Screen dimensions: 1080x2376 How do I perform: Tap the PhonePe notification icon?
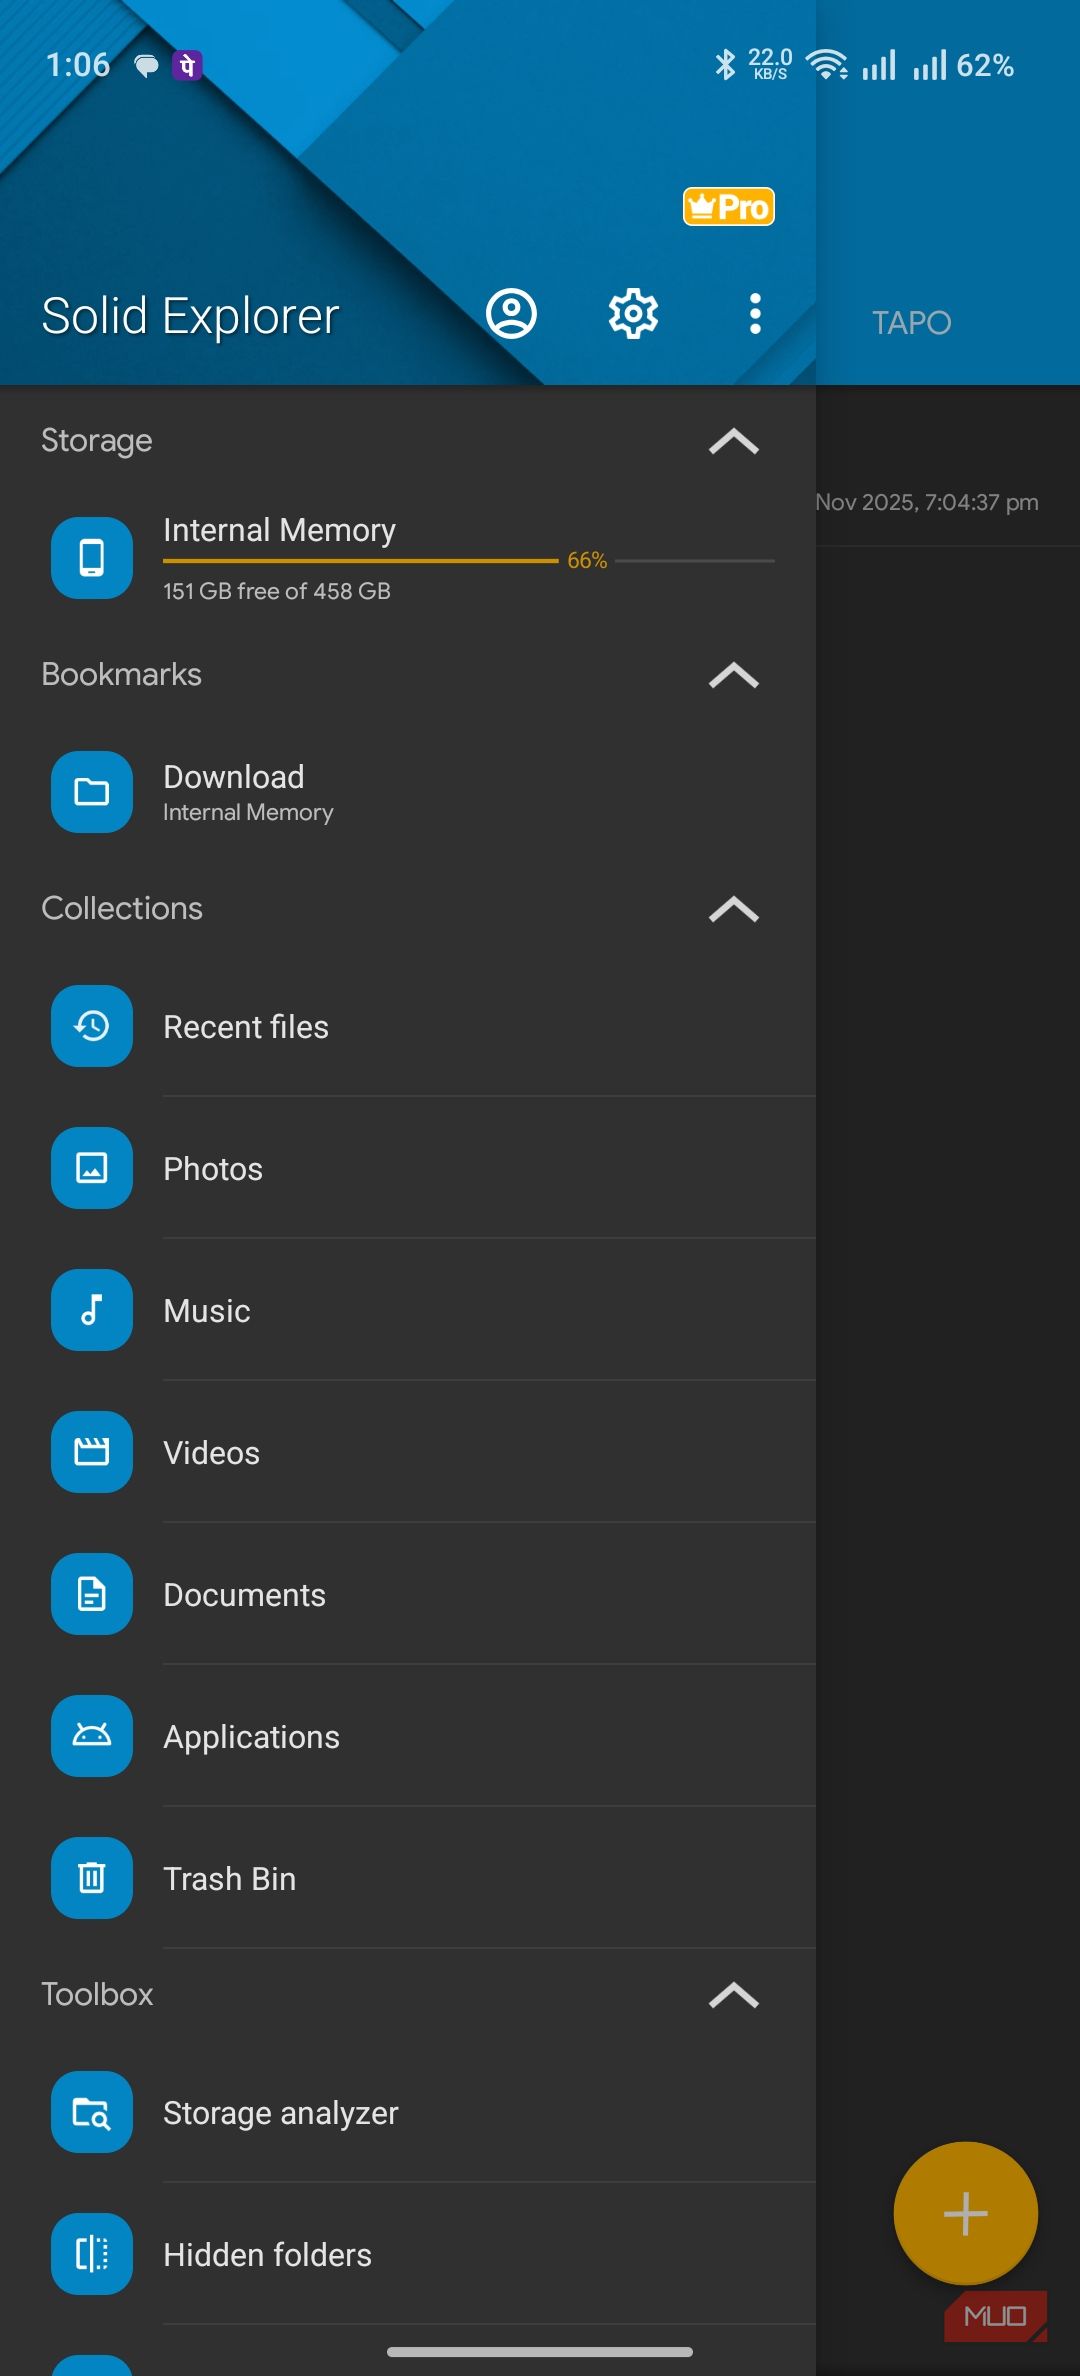(x=187, y=65)
